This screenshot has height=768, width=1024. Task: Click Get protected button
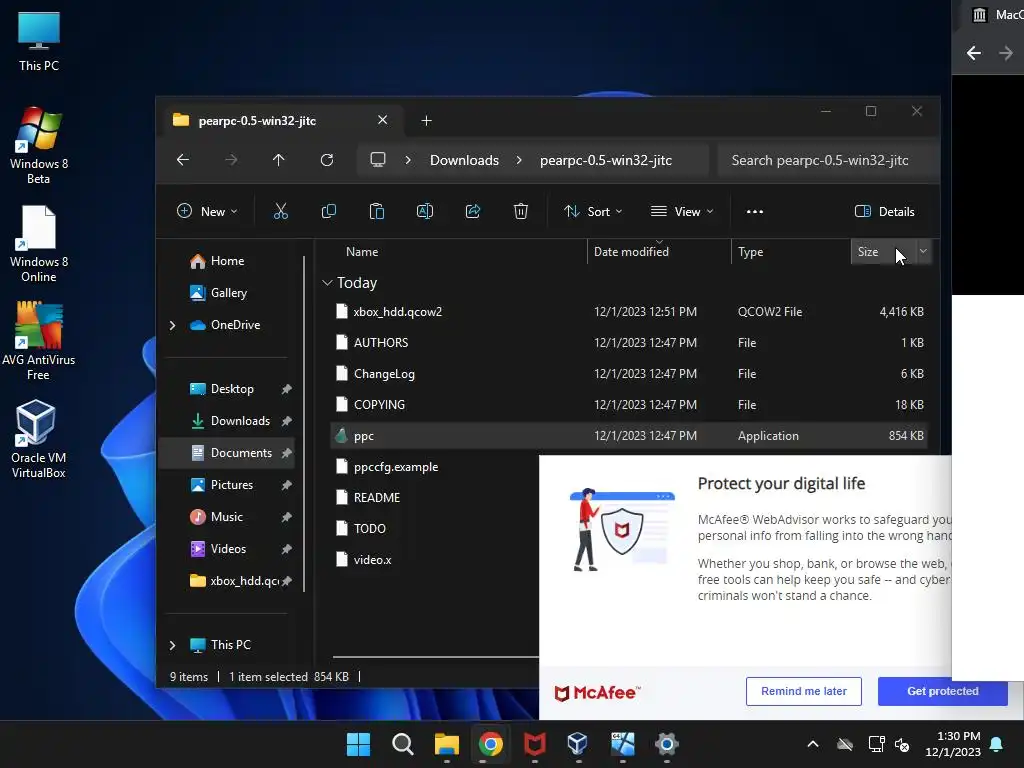[x=942, y=691]
